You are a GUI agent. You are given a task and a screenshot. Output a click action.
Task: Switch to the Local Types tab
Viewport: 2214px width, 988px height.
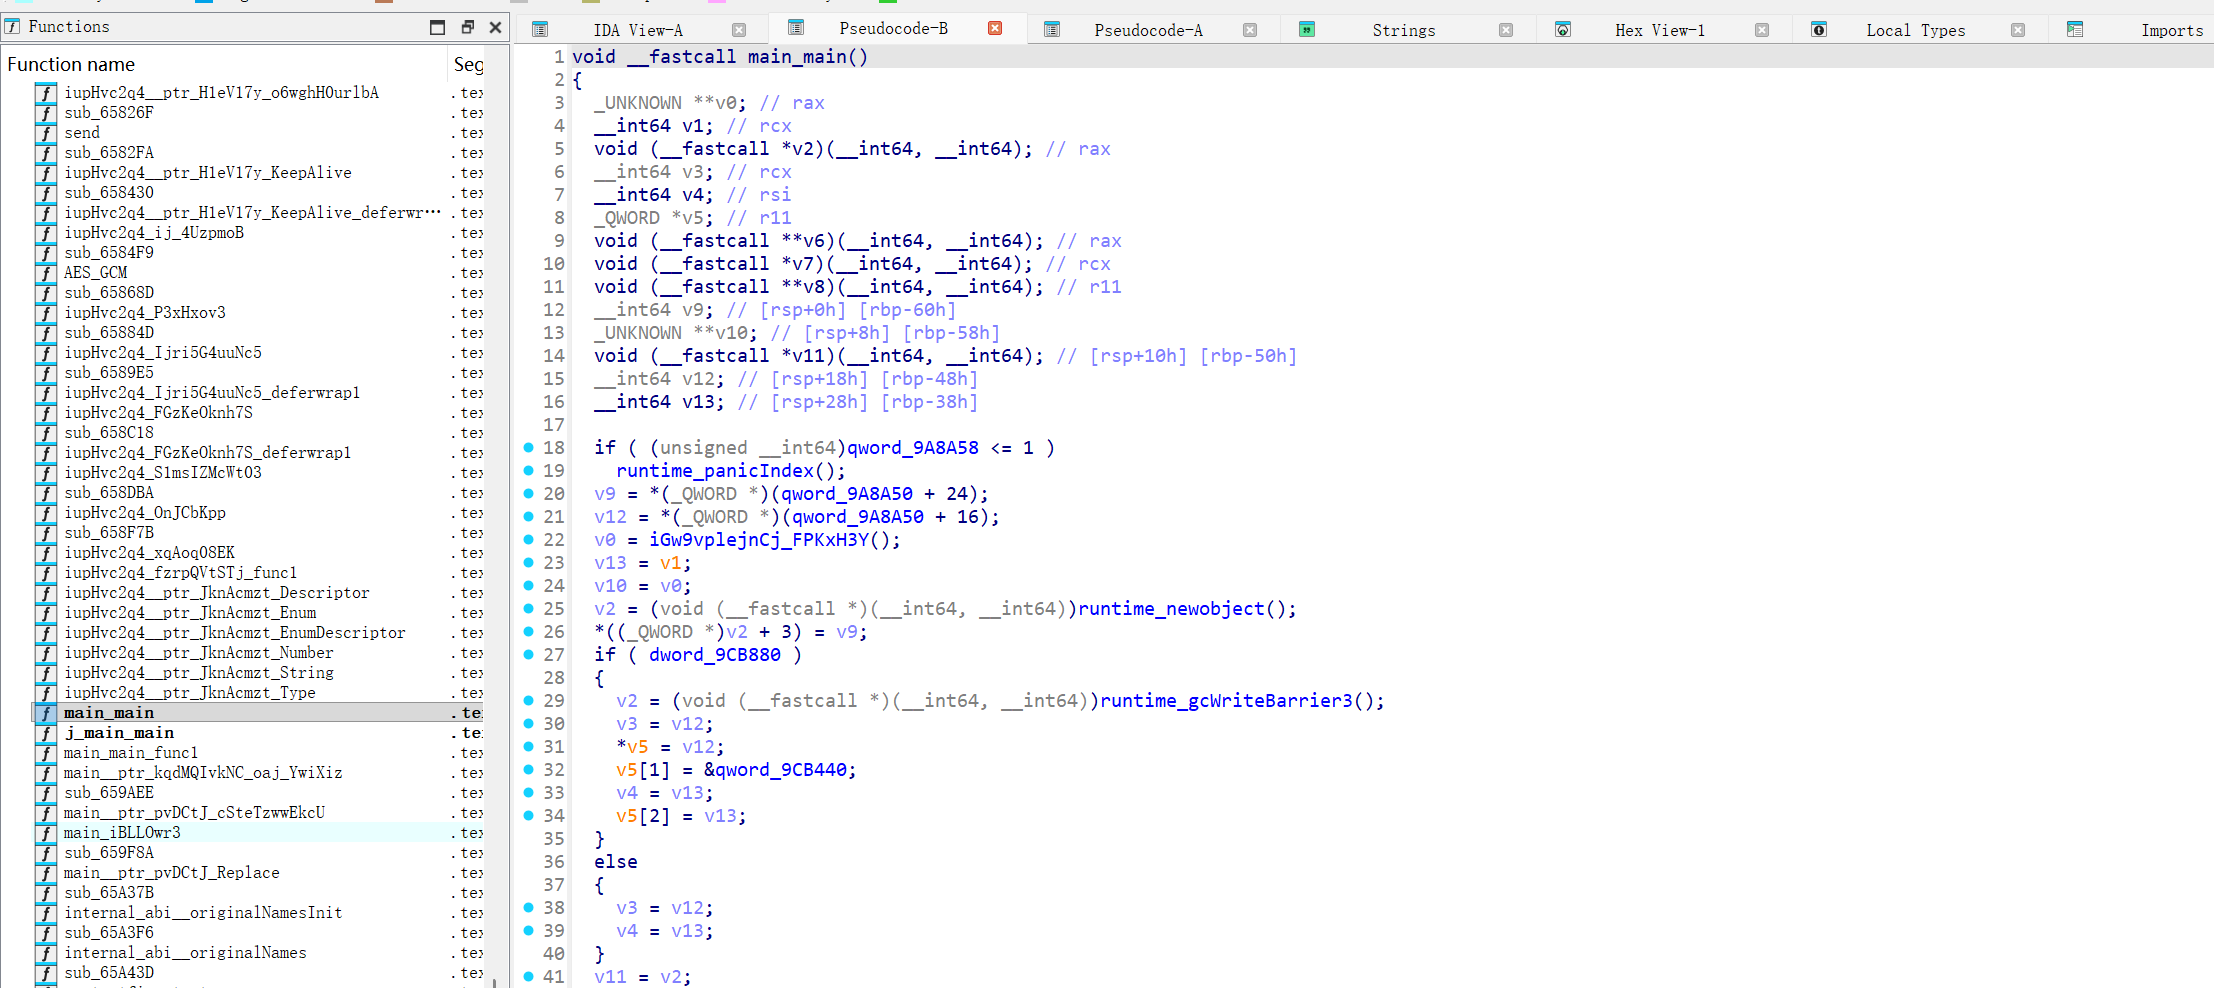click(x=1915, y=30)
